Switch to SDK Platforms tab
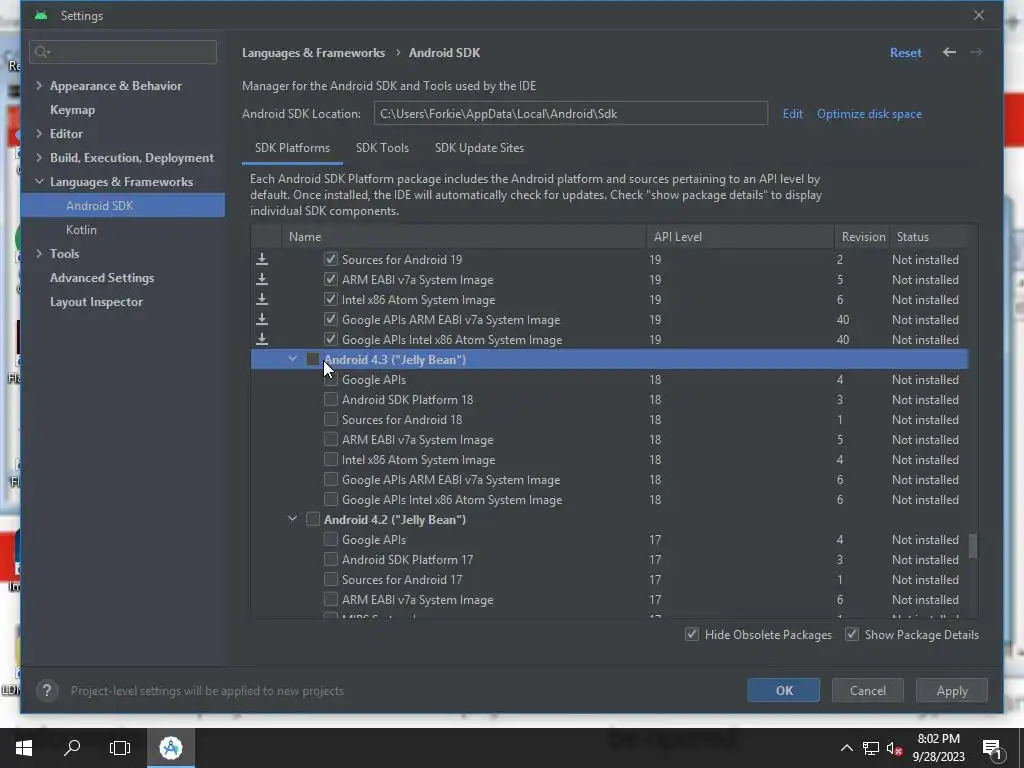The width and height of the screenshot is (1024, 768). tap(292, 148)
